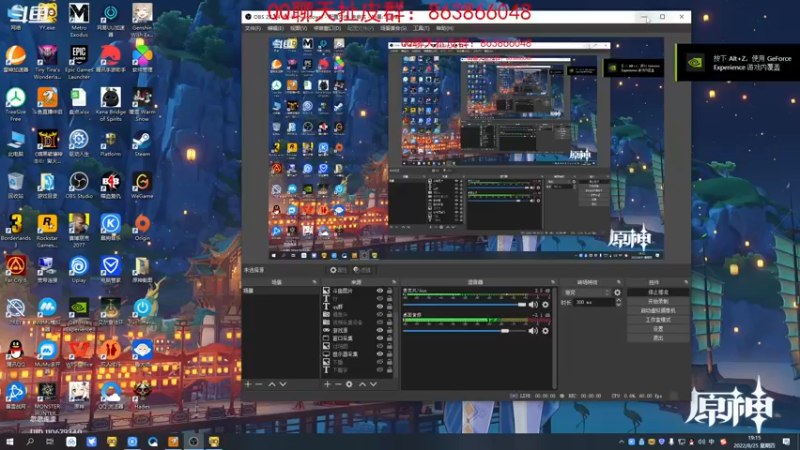Open OBS 设置 from the controls panel
The image size is (800, 450).
pyautogui.click(x=658, y=329)
